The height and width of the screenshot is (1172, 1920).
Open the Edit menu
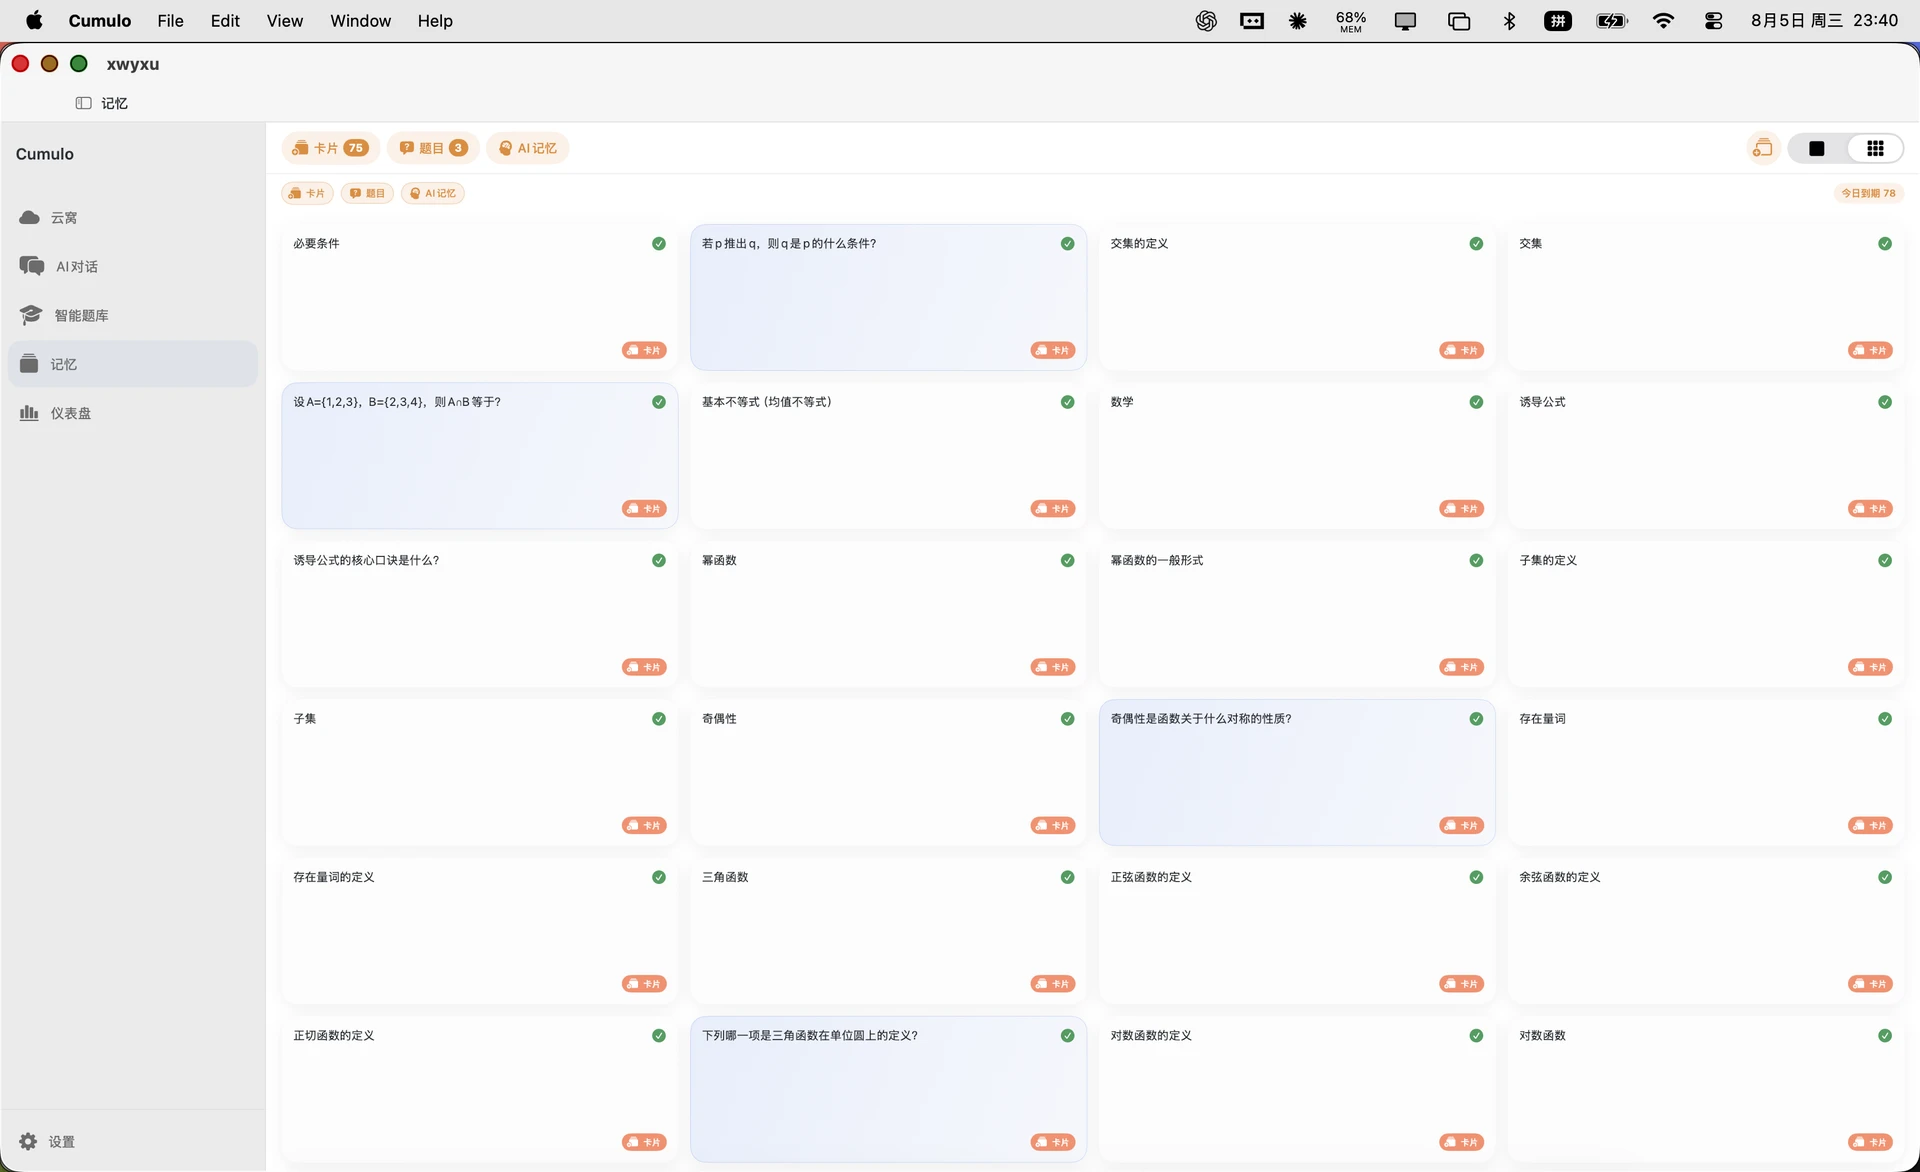(225, 20)
